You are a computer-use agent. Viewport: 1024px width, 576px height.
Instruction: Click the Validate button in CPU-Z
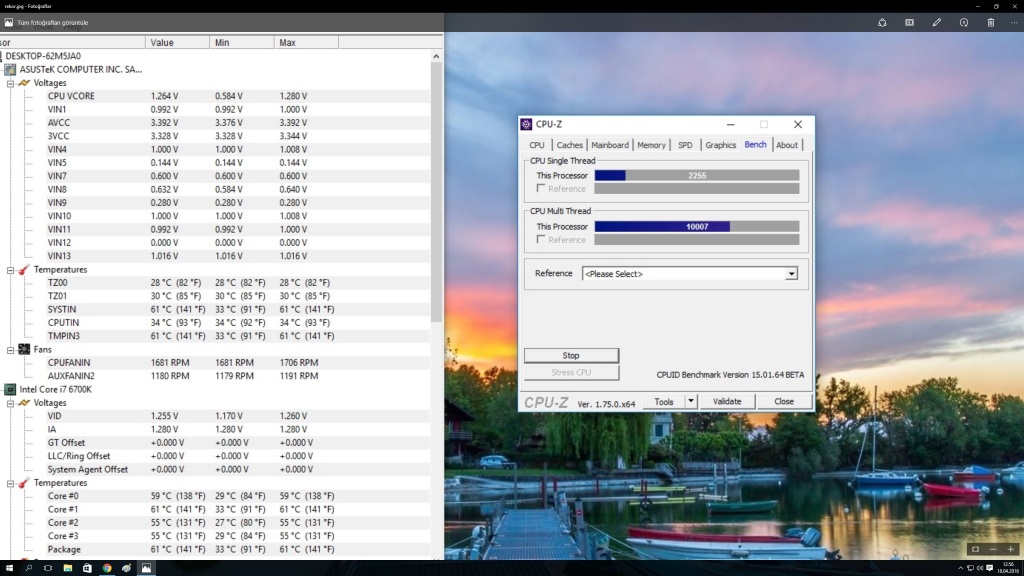pyautogui.click(x=727, y=401)
